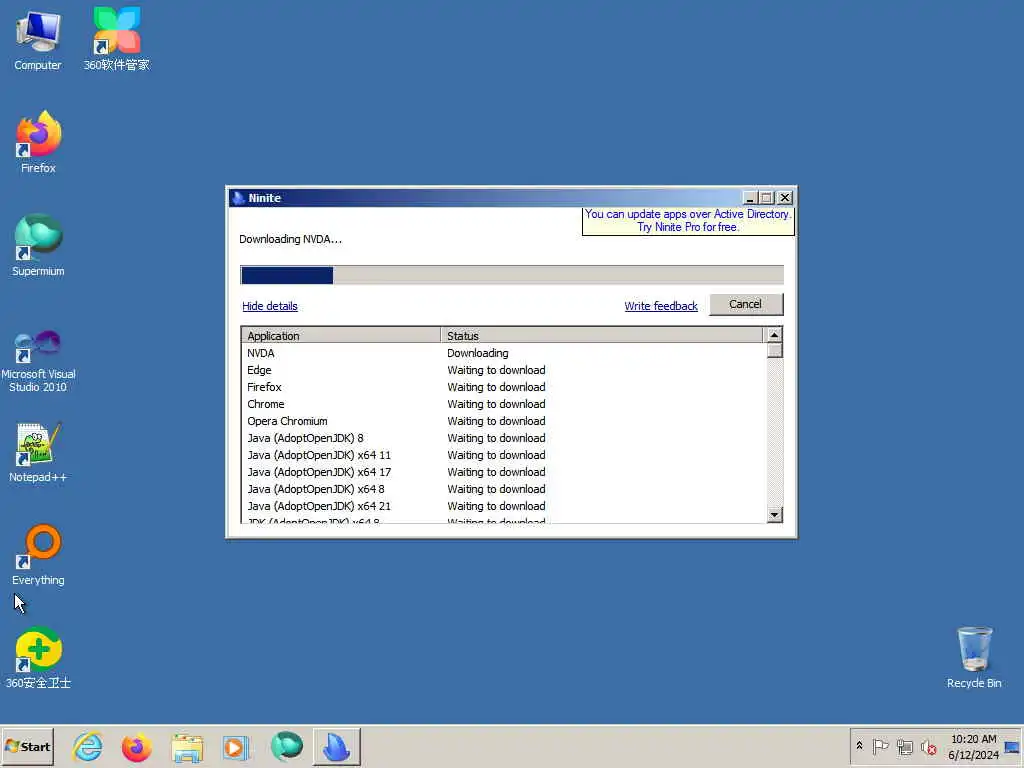
Task: Open muted volume tray icon
Action: [x=928, y=746]
